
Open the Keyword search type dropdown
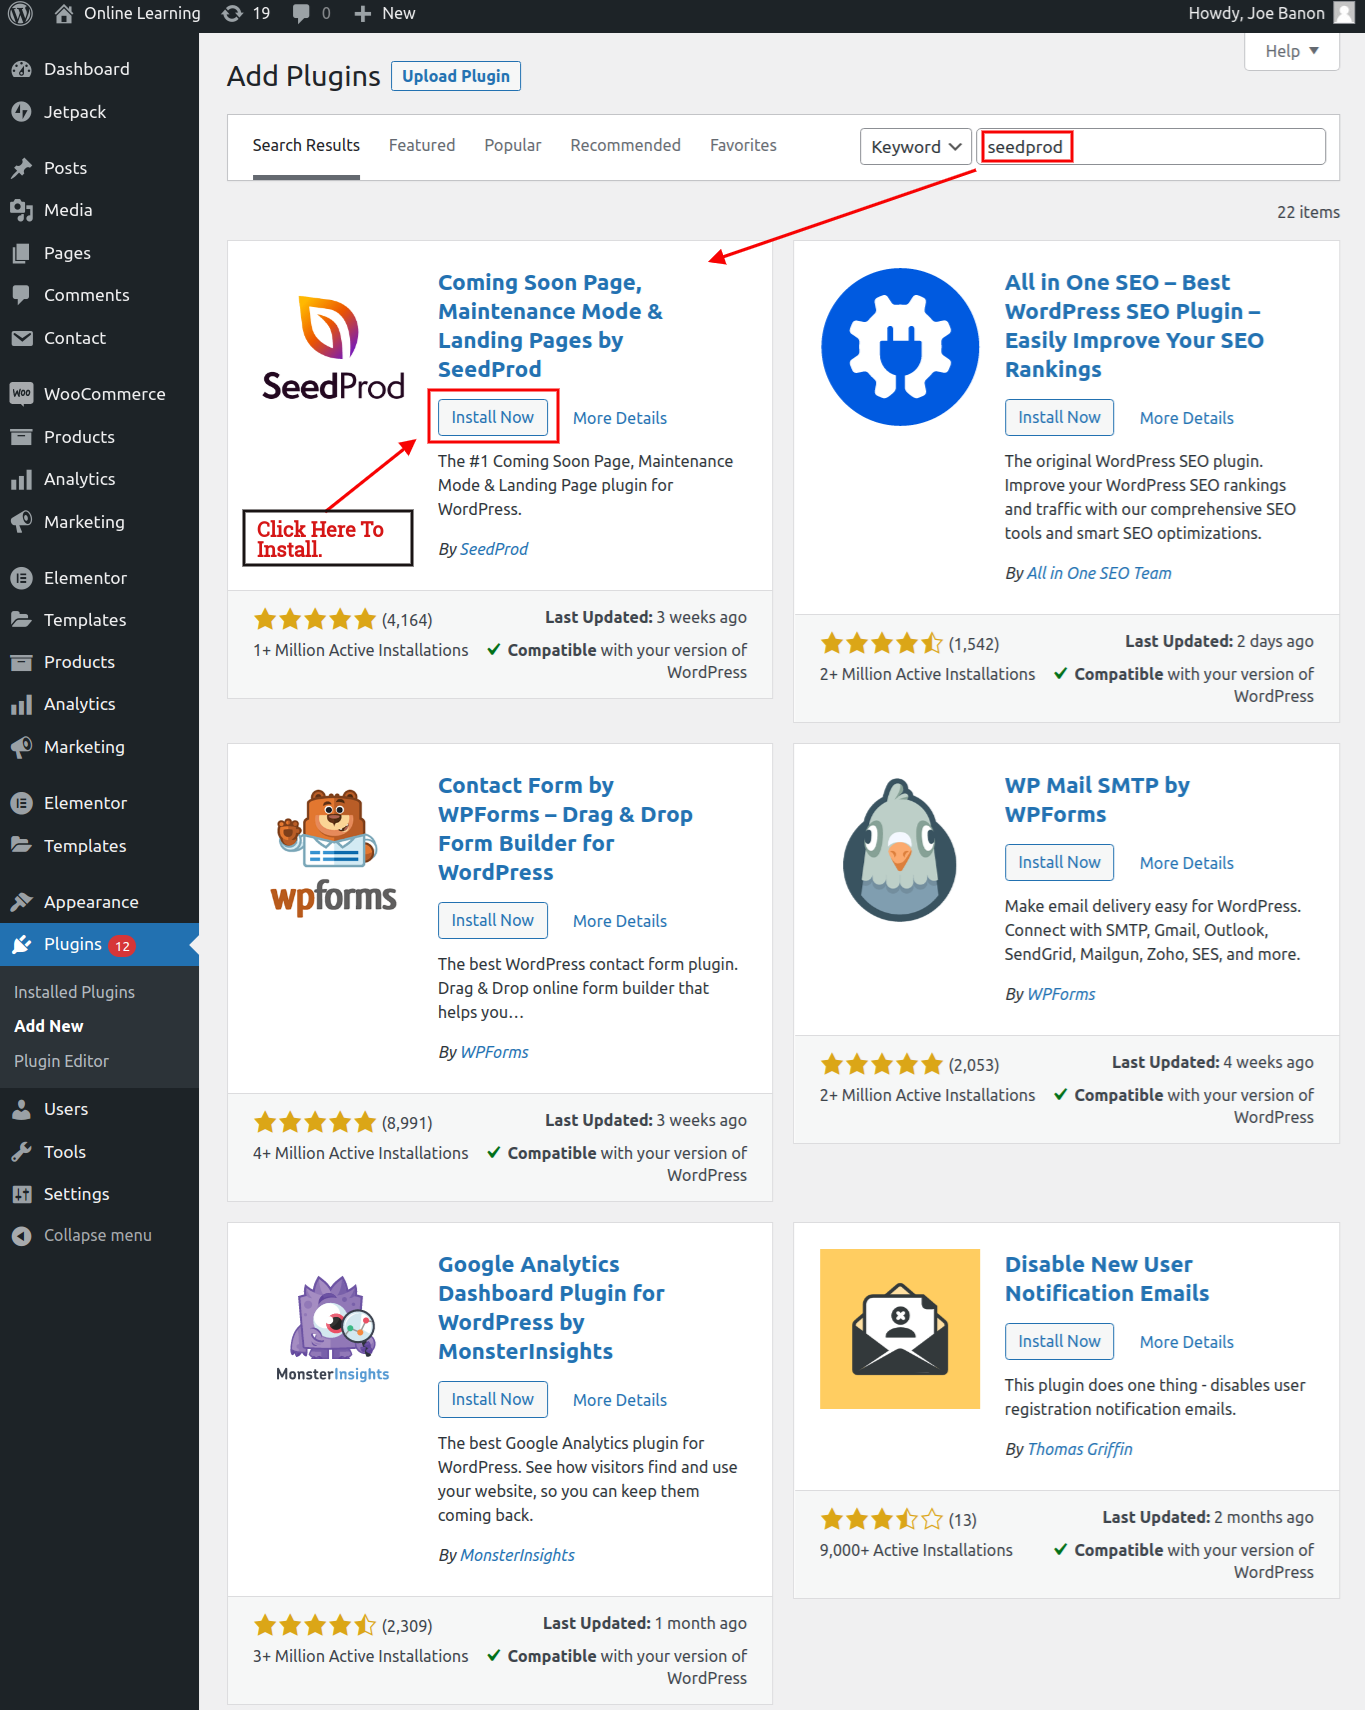click(915, 147)
